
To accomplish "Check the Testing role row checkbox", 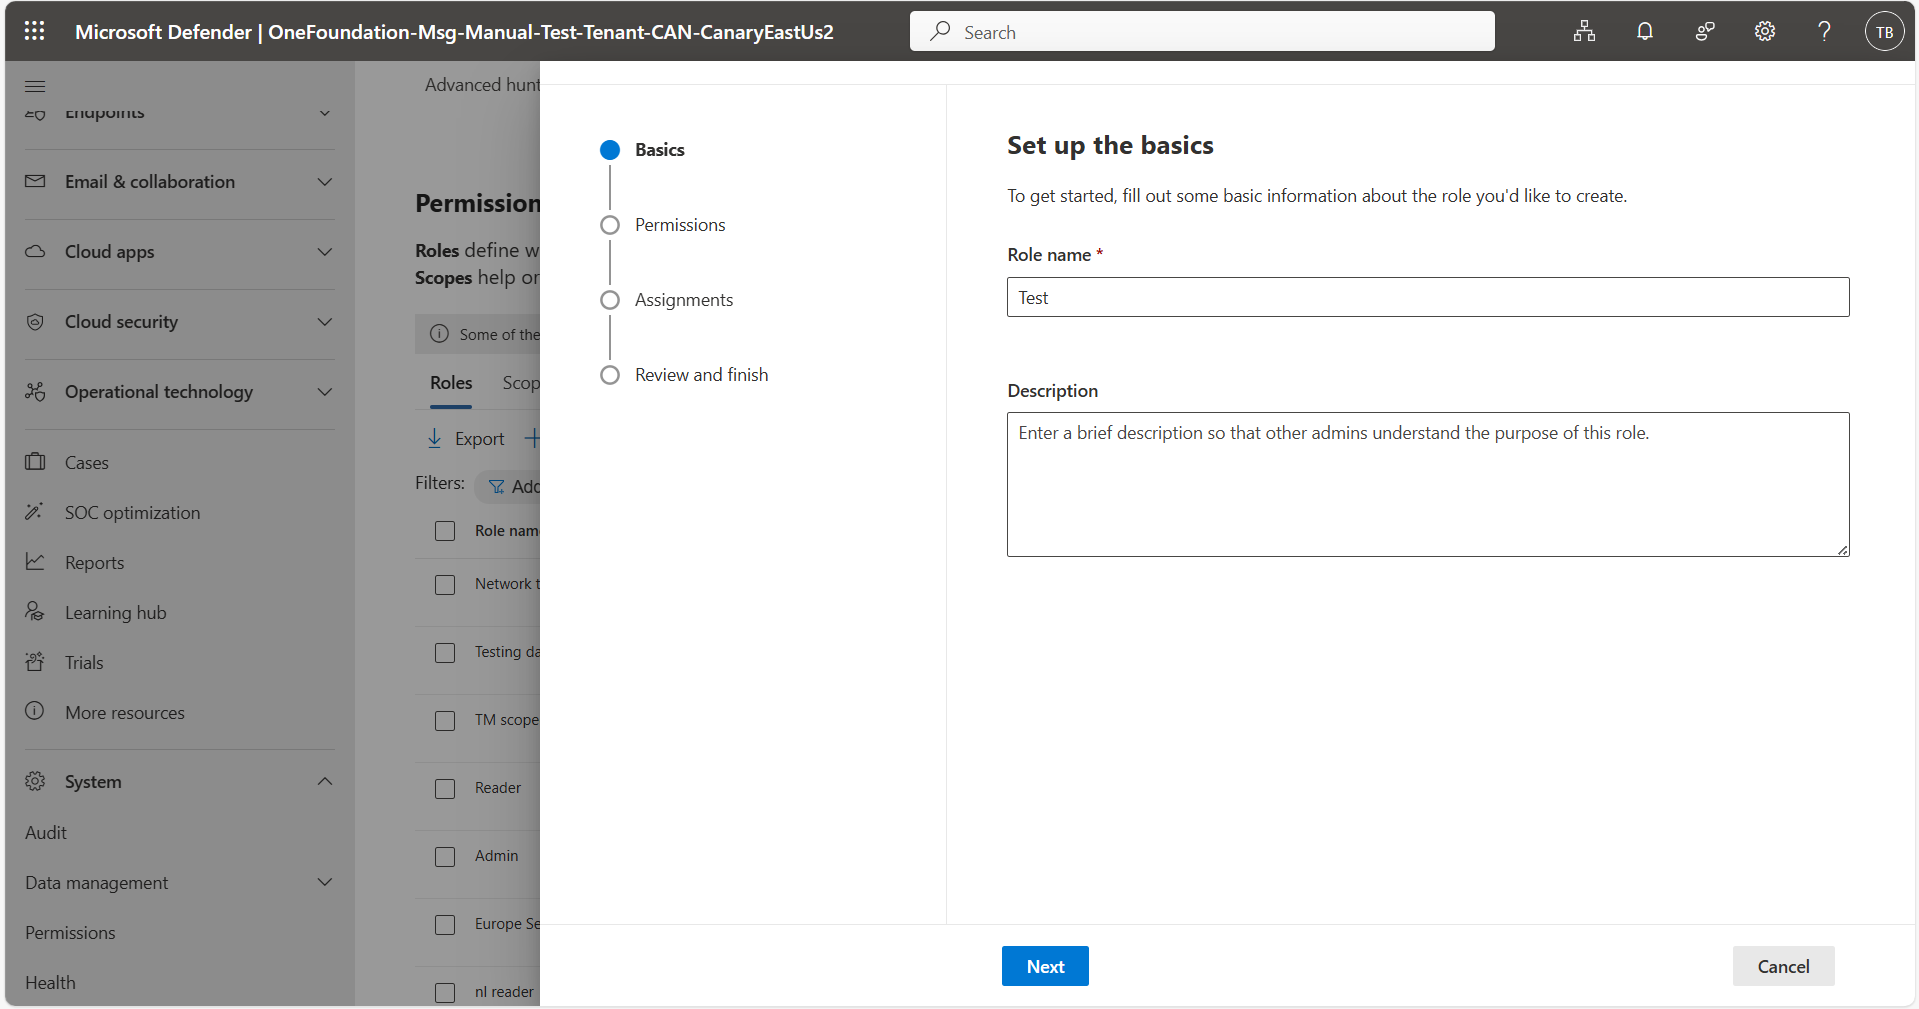I will click(445, 653).
